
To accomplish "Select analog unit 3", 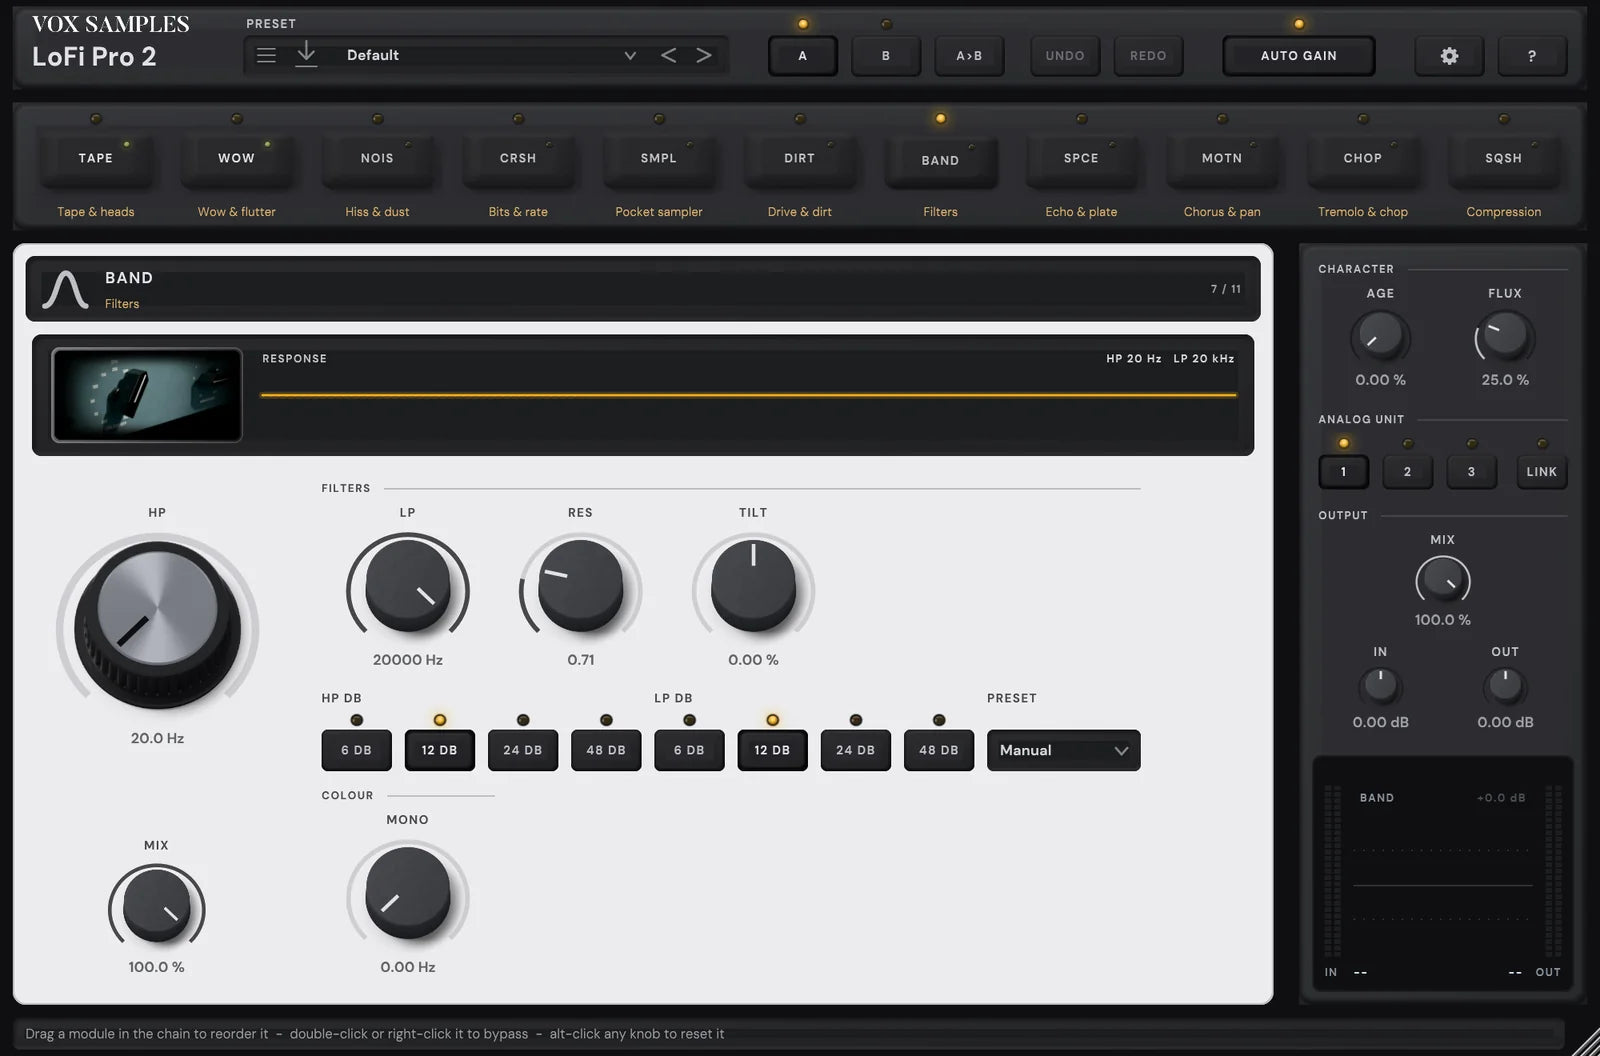I will [x=1471, y=472].
